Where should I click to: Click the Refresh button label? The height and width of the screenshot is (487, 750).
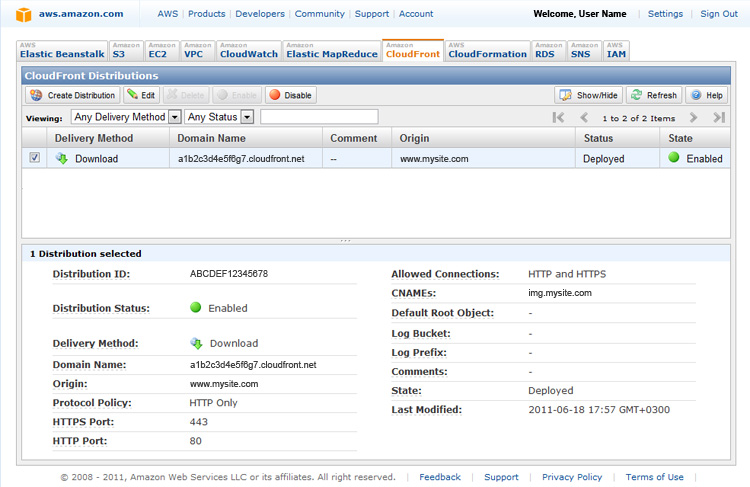(x=662, y=95)
